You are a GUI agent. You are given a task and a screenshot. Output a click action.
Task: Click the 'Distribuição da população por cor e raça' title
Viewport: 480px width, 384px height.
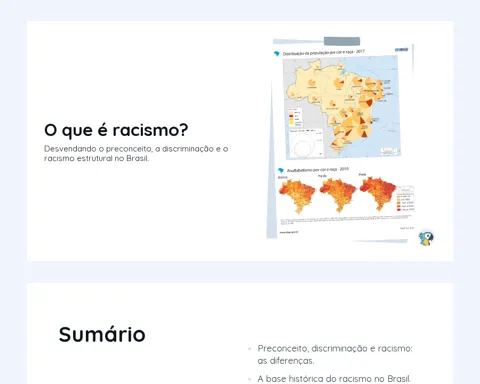click(x=324, y=53)
